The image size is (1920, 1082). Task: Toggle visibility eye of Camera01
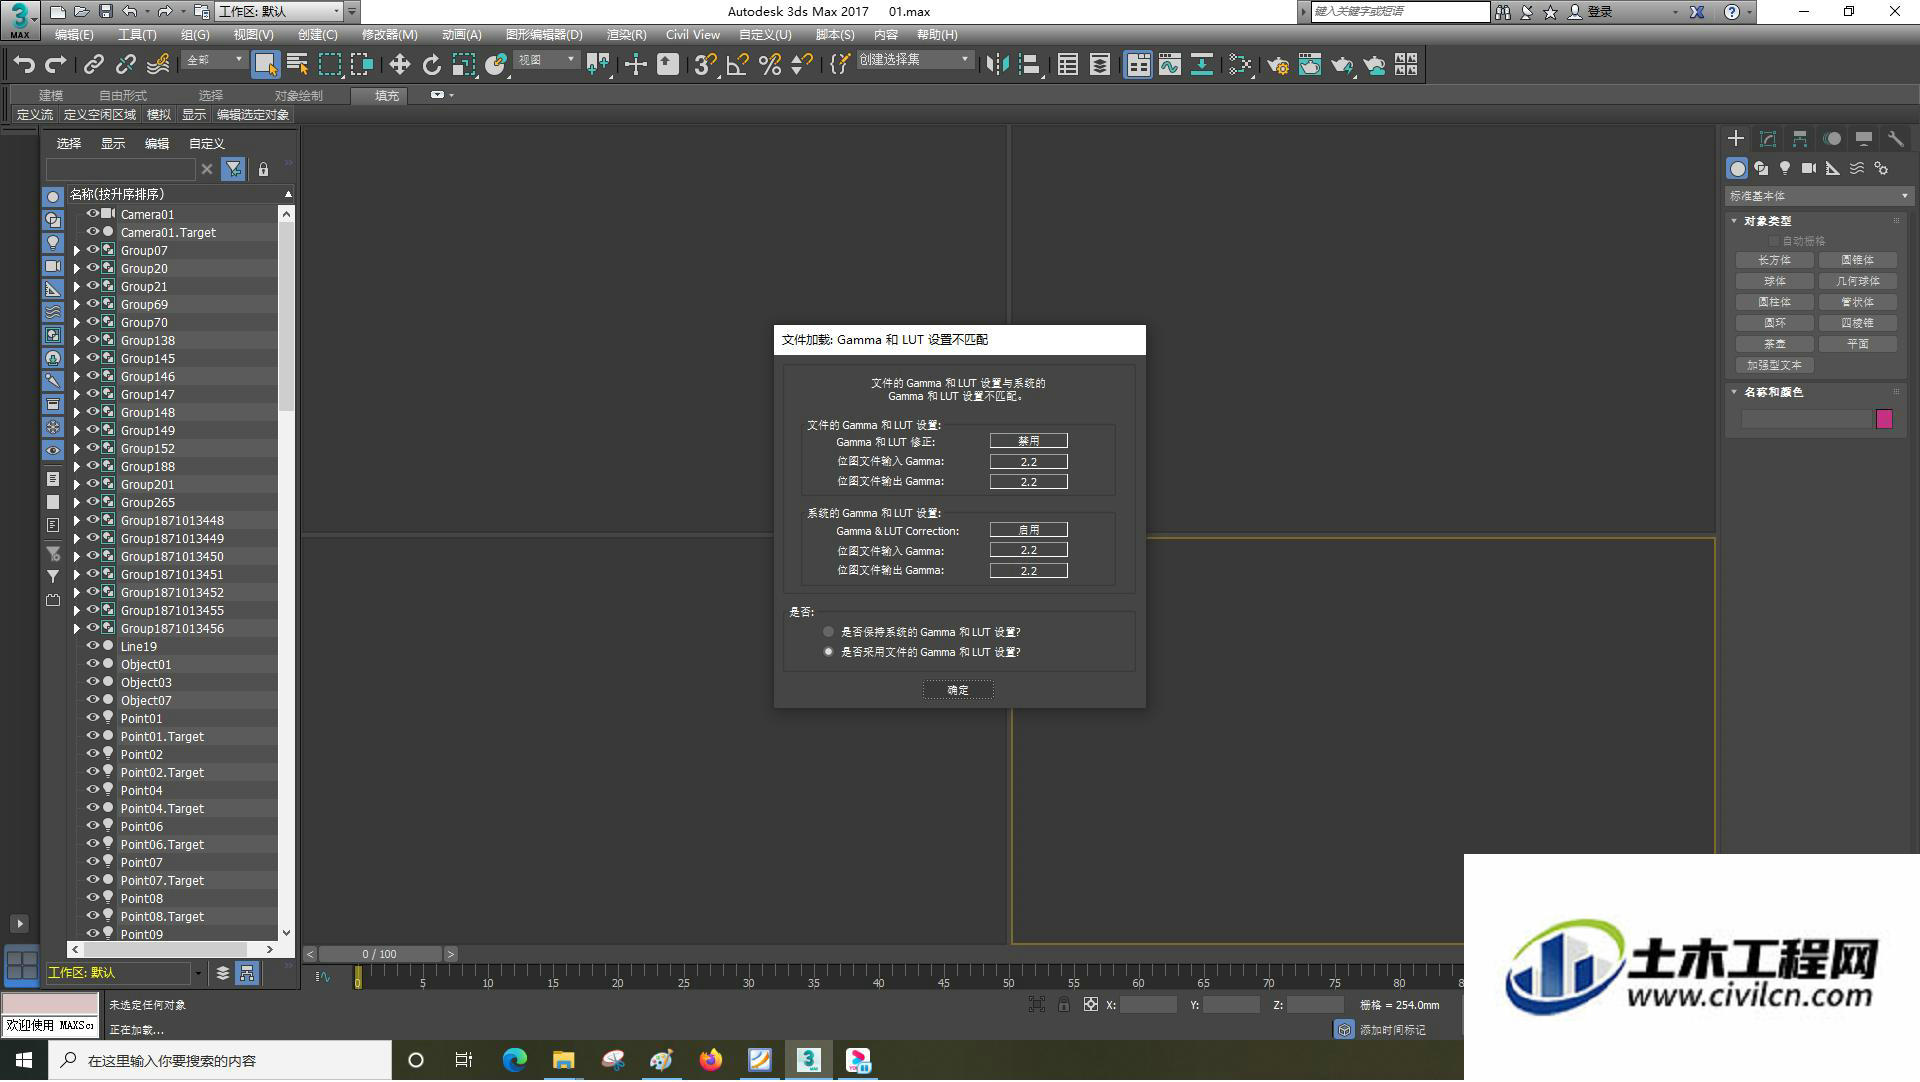[x=93, y=214]
